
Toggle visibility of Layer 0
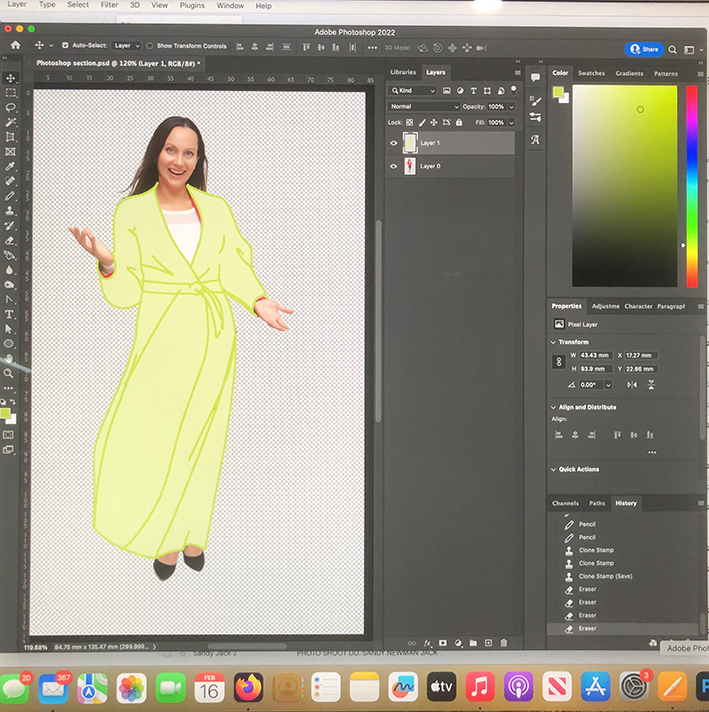393,168
